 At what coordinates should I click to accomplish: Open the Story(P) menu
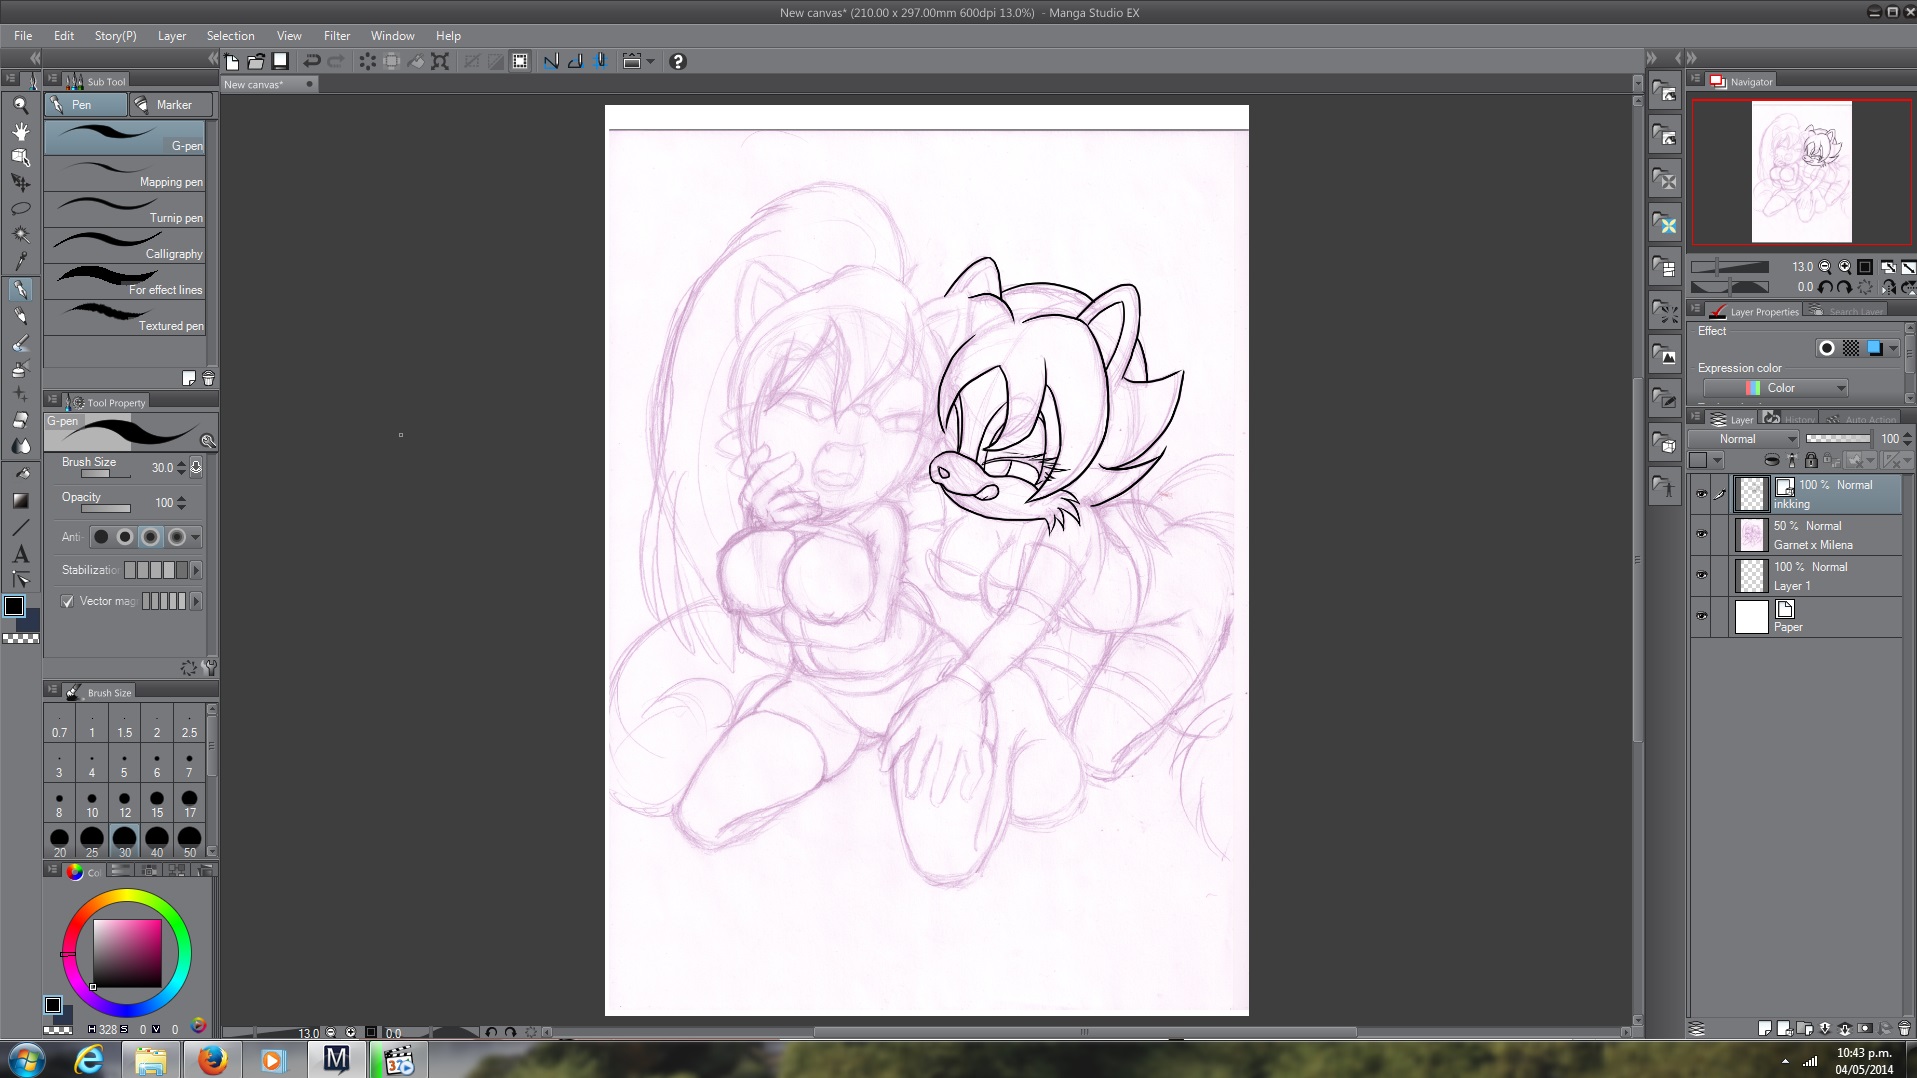point(115,36)
